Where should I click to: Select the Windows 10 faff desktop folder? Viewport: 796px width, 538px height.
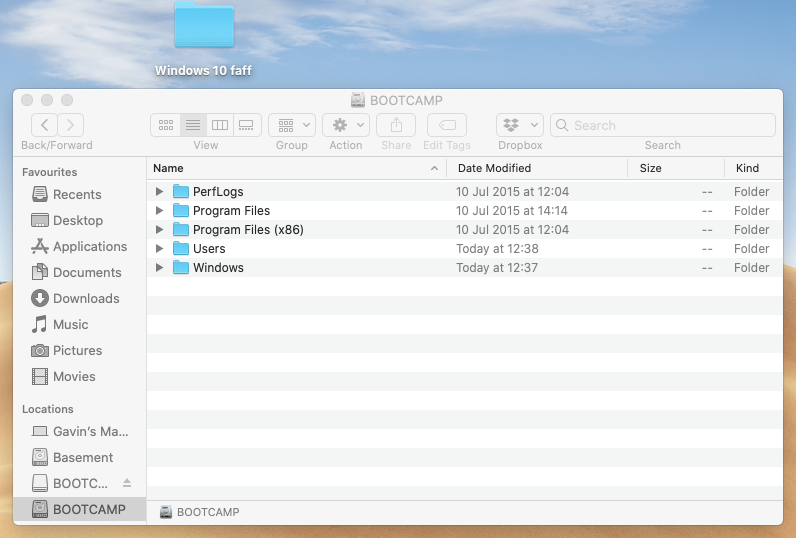pos(204,39)
